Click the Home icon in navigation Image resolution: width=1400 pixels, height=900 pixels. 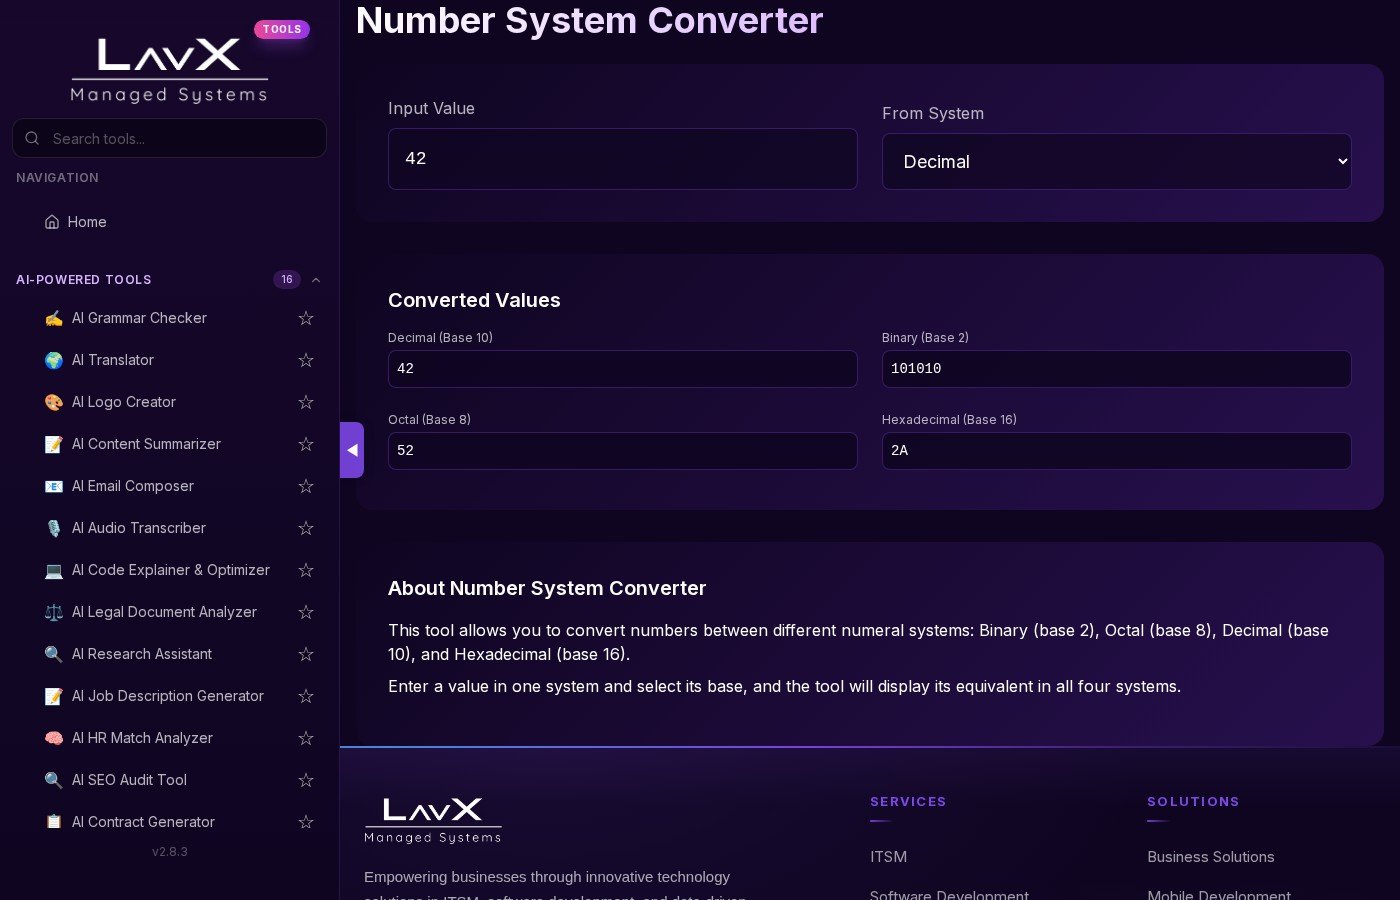click(52, 222)
